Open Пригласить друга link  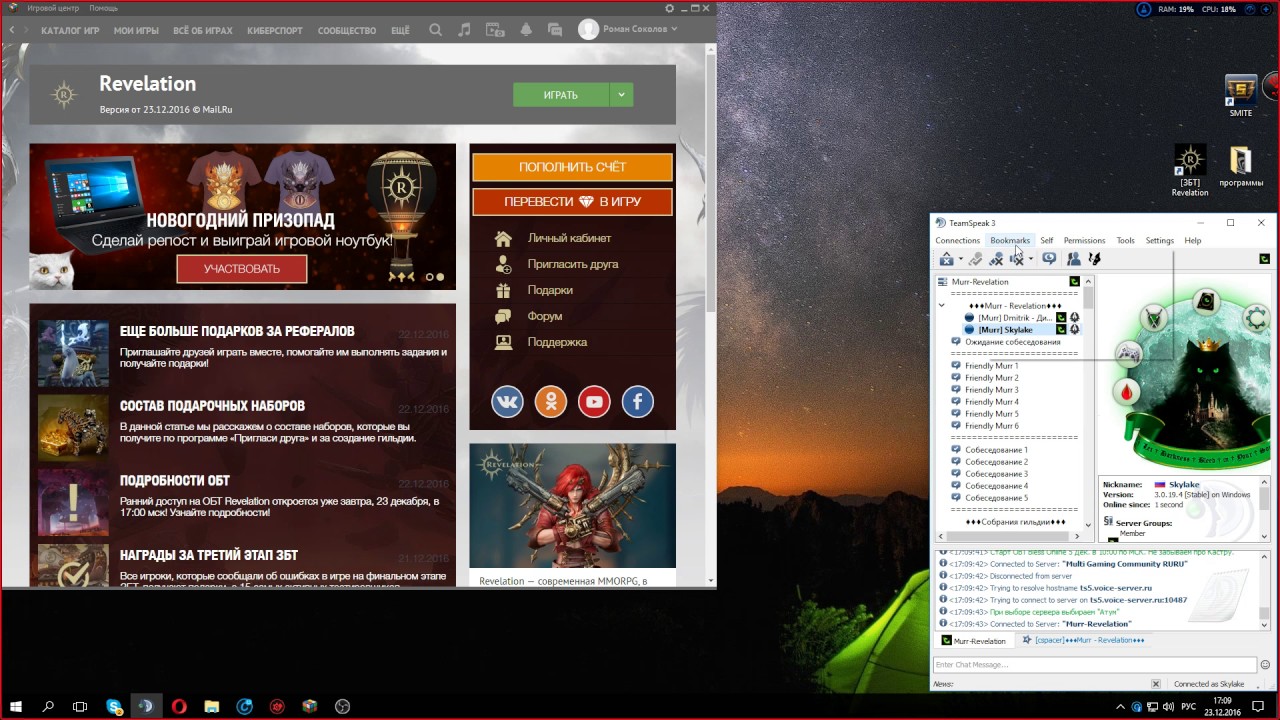point(573,264)
